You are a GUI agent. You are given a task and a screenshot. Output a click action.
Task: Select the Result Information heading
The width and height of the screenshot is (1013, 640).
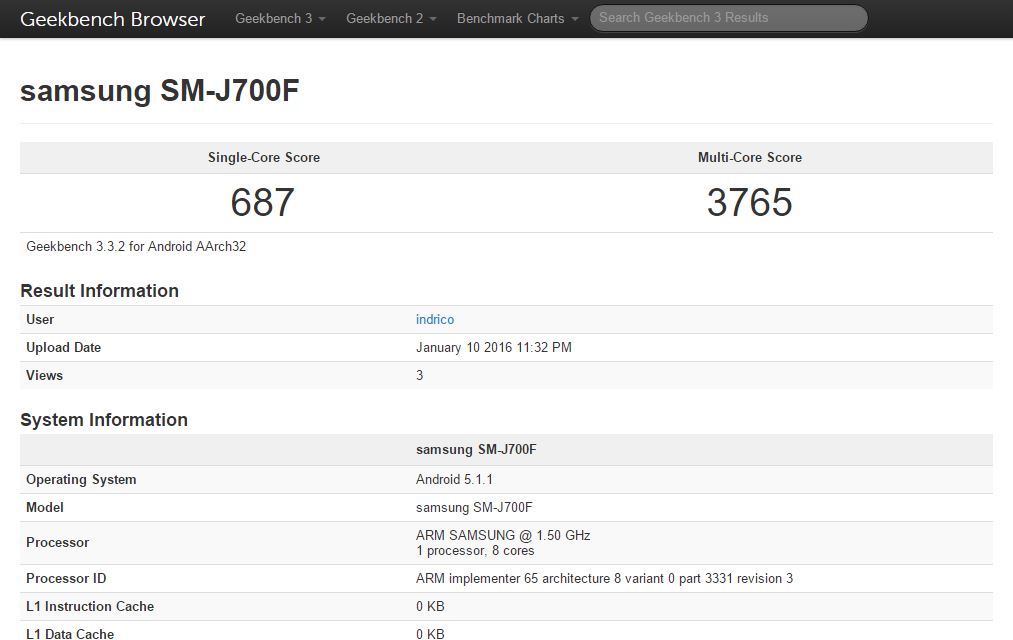click(x=99, y=291)
